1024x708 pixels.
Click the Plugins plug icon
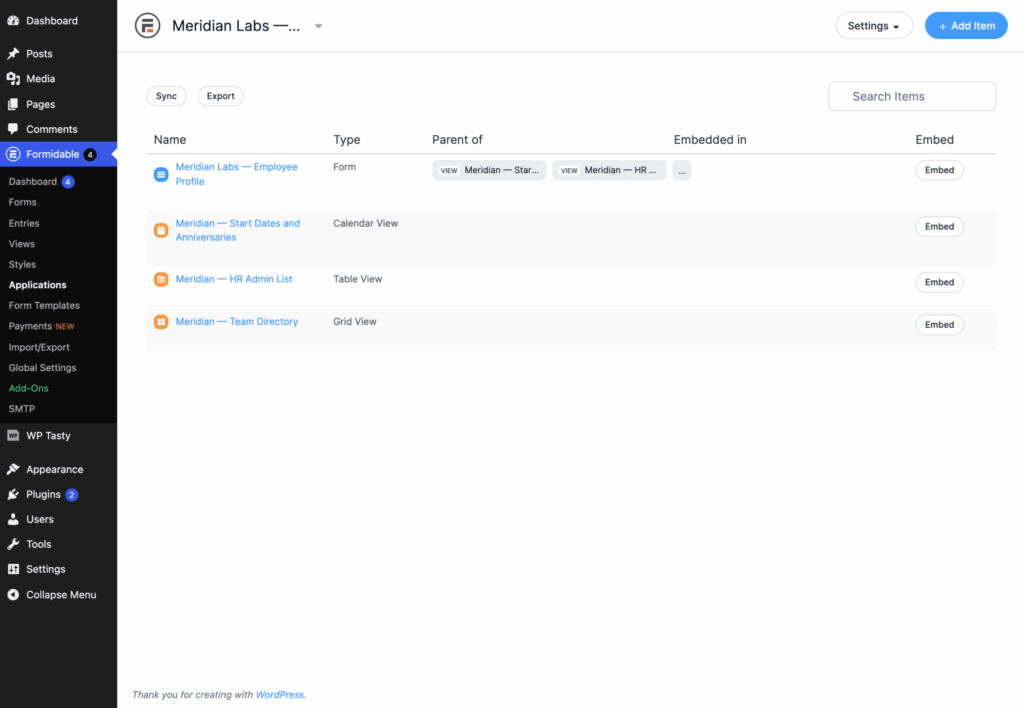[x=13, y=494]
